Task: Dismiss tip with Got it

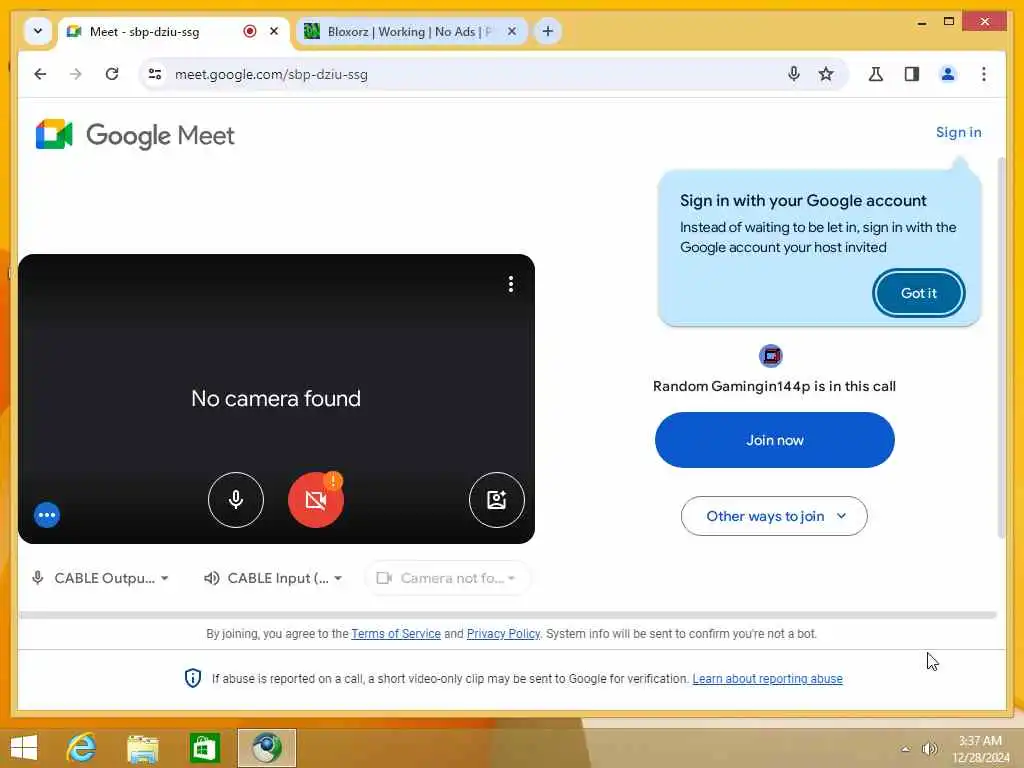Action: 918,293
